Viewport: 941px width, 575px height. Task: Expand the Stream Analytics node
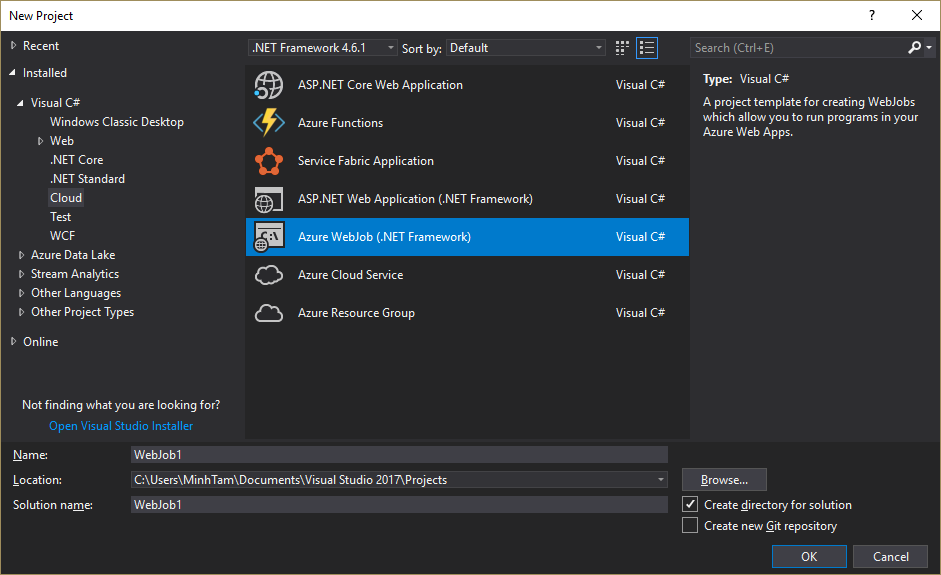pyautogui.click(x=21, y=274)
